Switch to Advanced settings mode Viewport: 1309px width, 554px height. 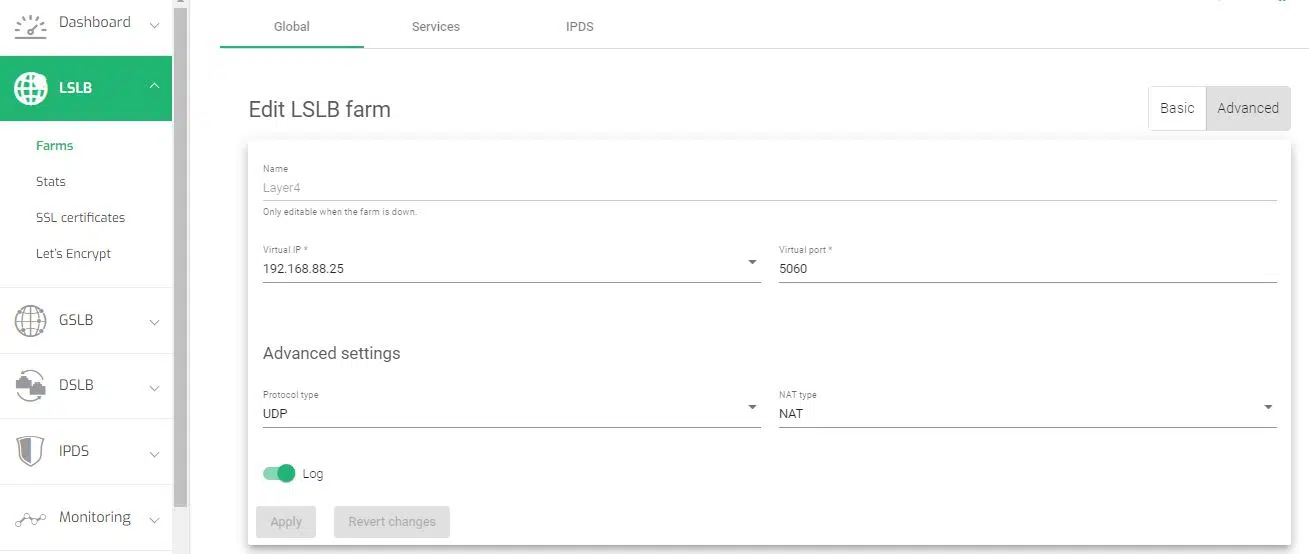click(1247, 108)
